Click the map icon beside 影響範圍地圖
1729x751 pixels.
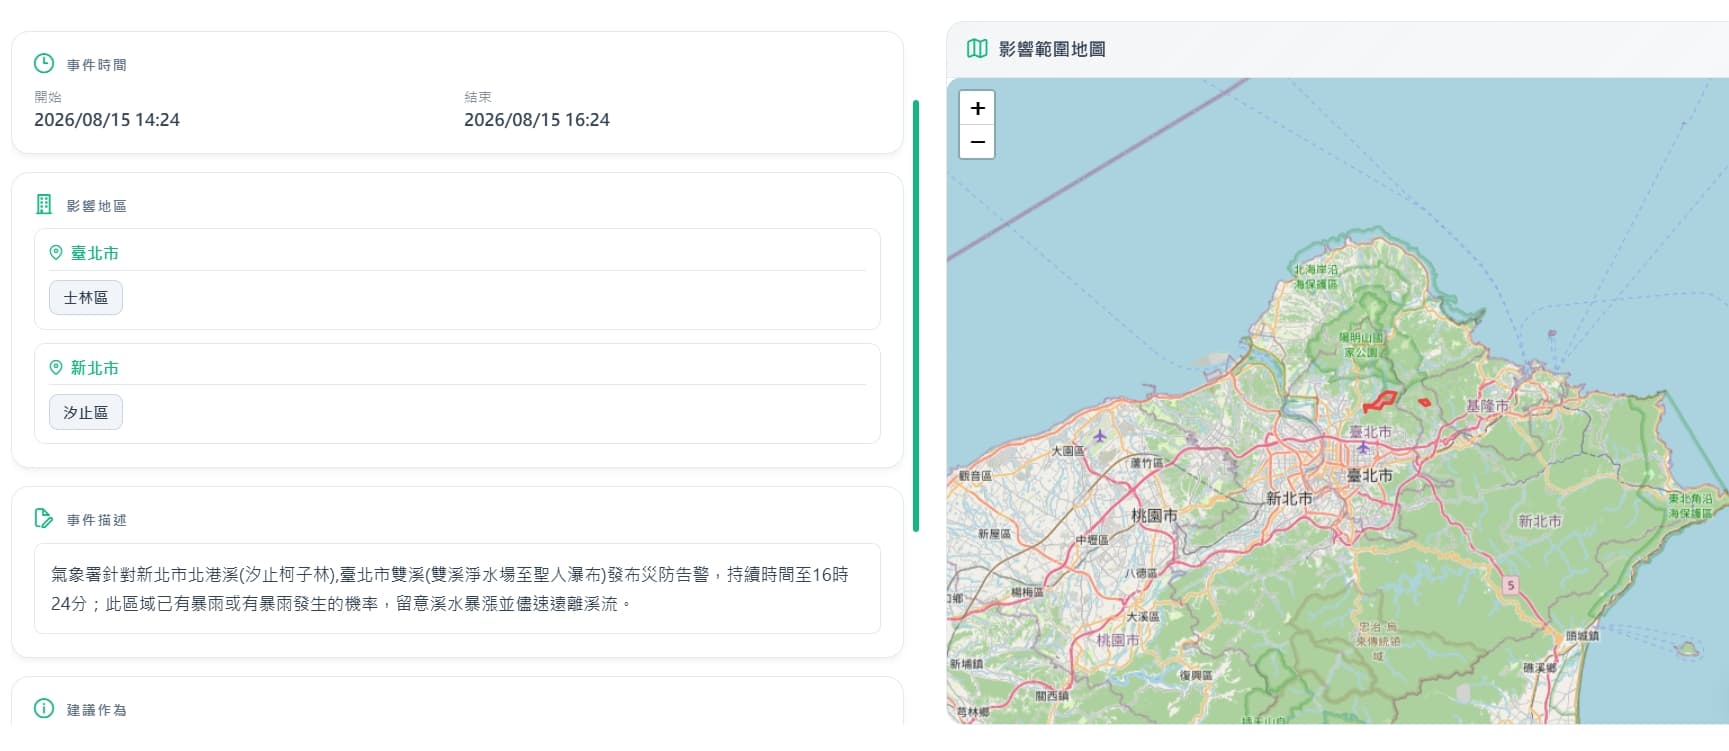click(x=977, y=49)
